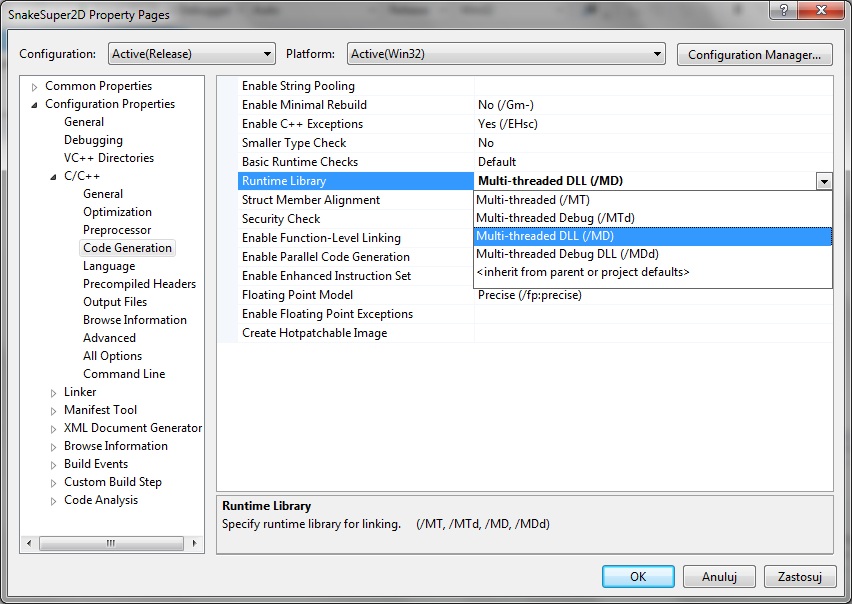Confirm with the OK button

(x=638, y=577)
